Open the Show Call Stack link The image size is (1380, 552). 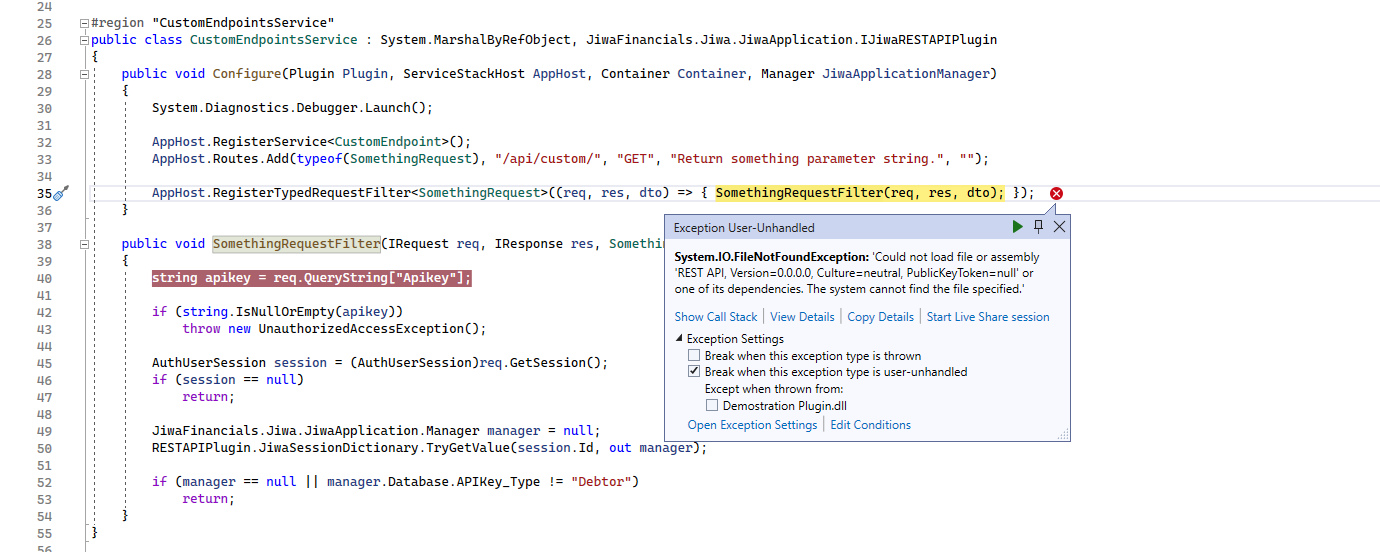pyautogui.click(x=716, y=317)
